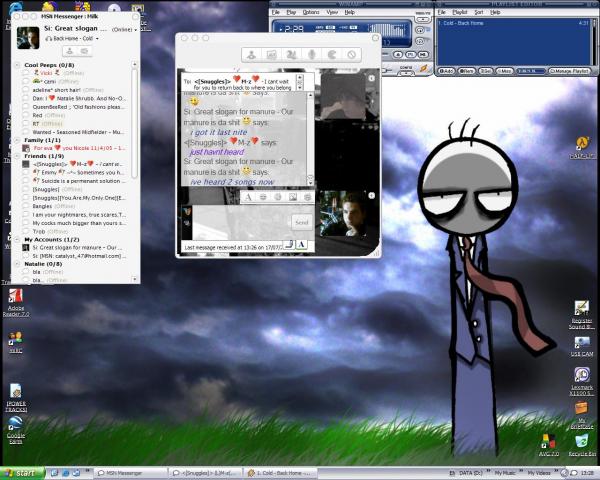Open Lexmark X1100 desktop icon
The height and width of the screenshot is (480, 600).
click(582, 381)
